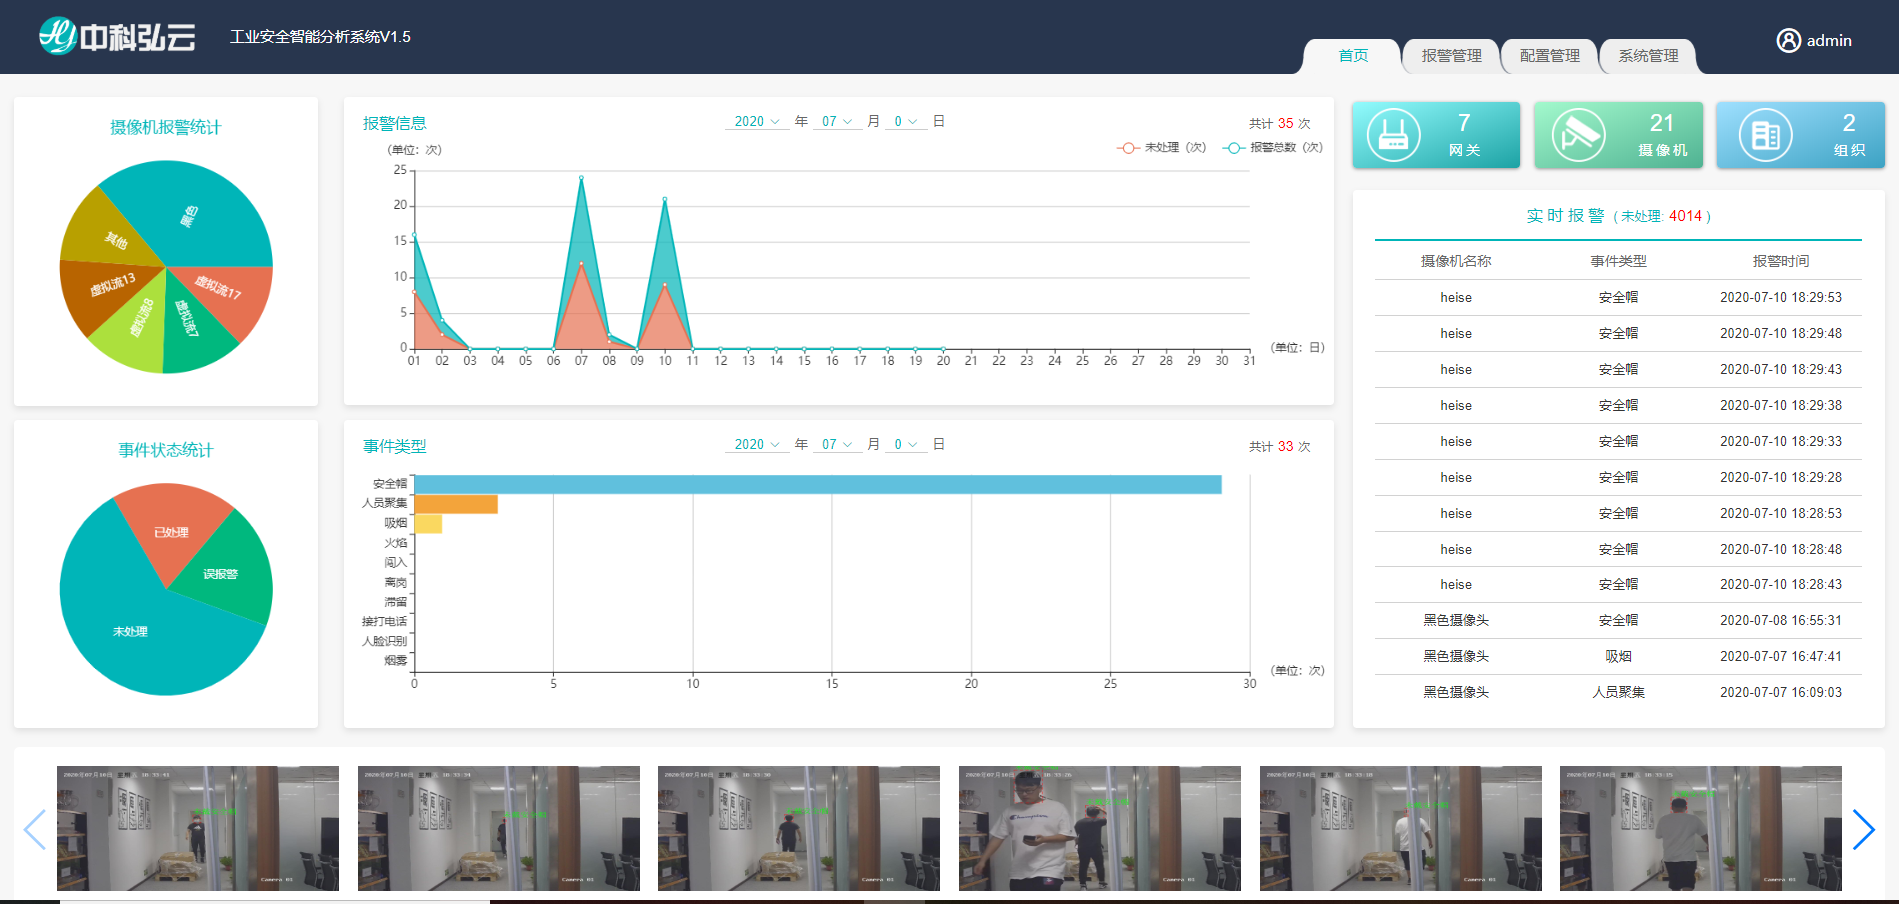Click the admin user avatar icon
This screenshot has width=1899, height=904.
tap(1788, 40)
